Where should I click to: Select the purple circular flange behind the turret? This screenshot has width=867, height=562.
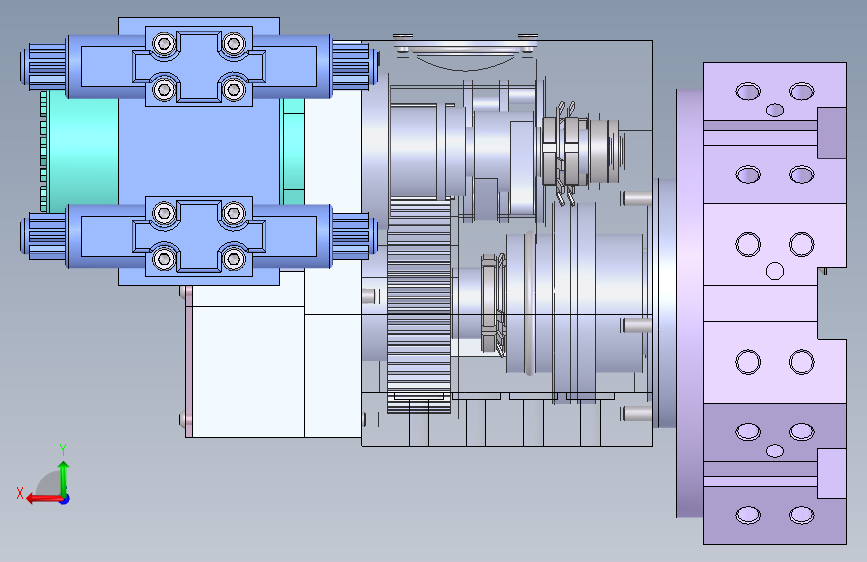point(690,303)
